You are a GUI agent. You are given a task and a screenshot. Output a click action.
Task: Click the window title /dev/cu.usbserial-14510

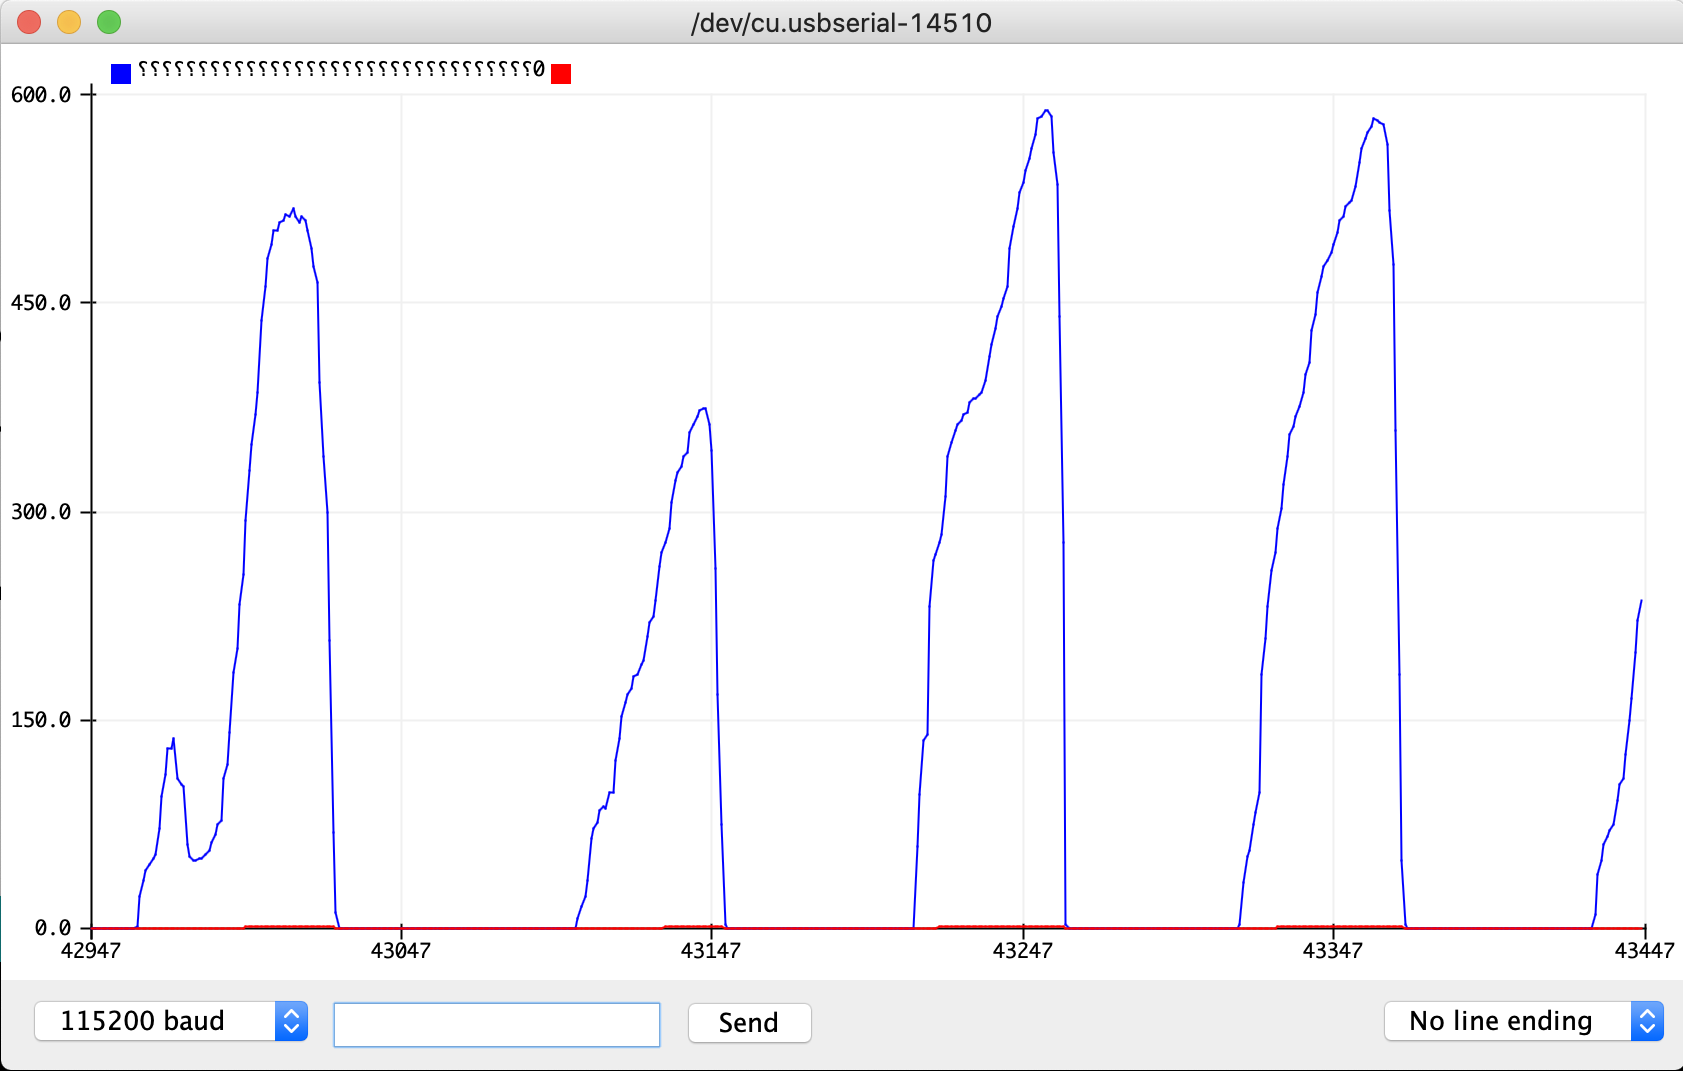[841, 23]
